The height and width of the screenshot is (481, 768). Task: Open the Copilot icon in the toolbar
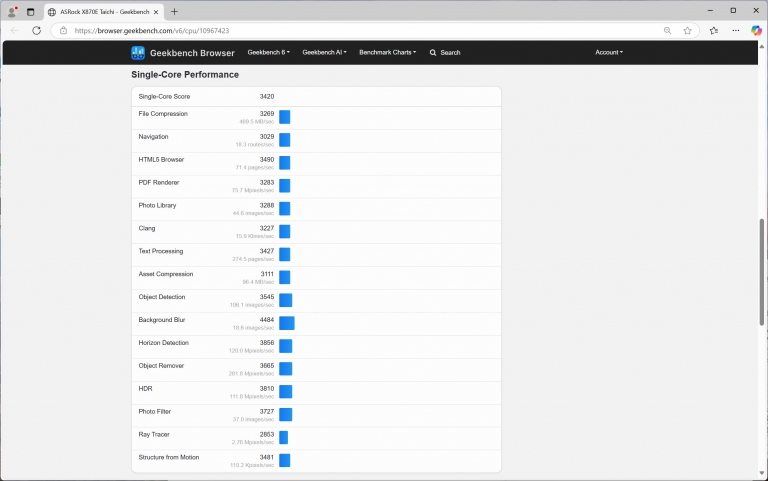[756, 30]
